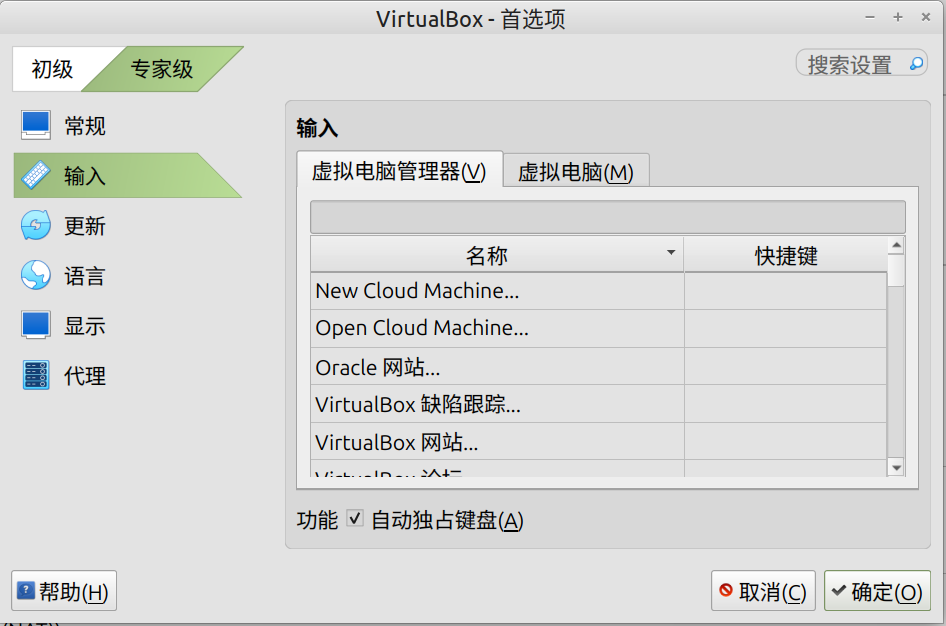Switch to 初级 basic mode
Viewport: 946px width, 626px height.
coord(52,69)
